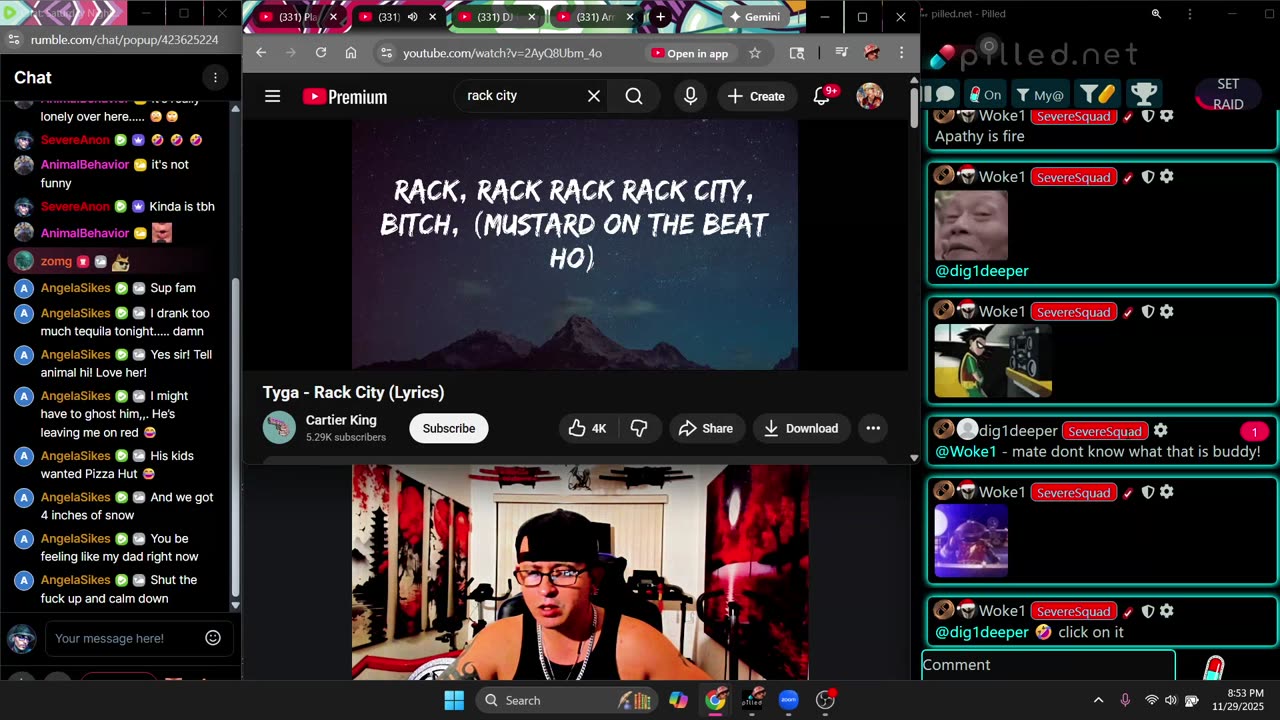Open the Gemini button in Chrome
Image resolution: width=1280 pixels, height=720 pixels.
coord(755,17)
